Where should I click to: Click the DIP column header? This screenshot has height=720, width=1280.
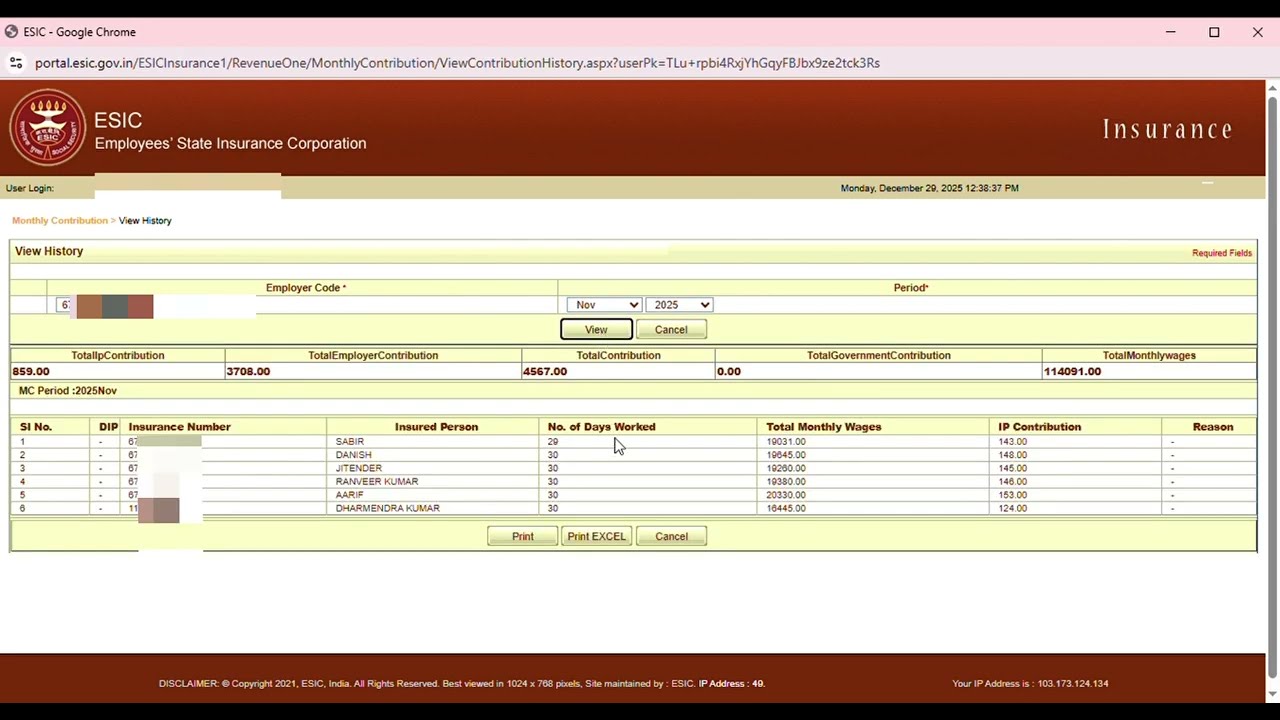click(x=108, y=427)
